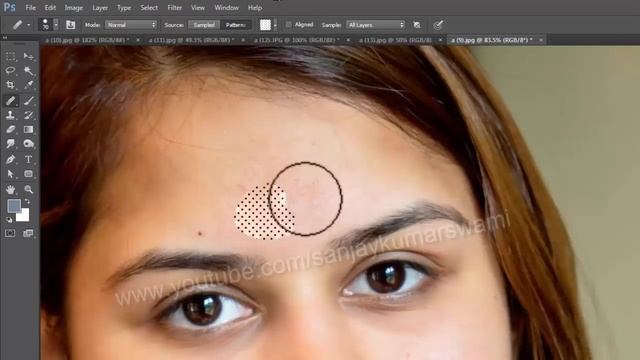Open the Select menu
This screenshot has width=640, height=360.
click(149, 8)
